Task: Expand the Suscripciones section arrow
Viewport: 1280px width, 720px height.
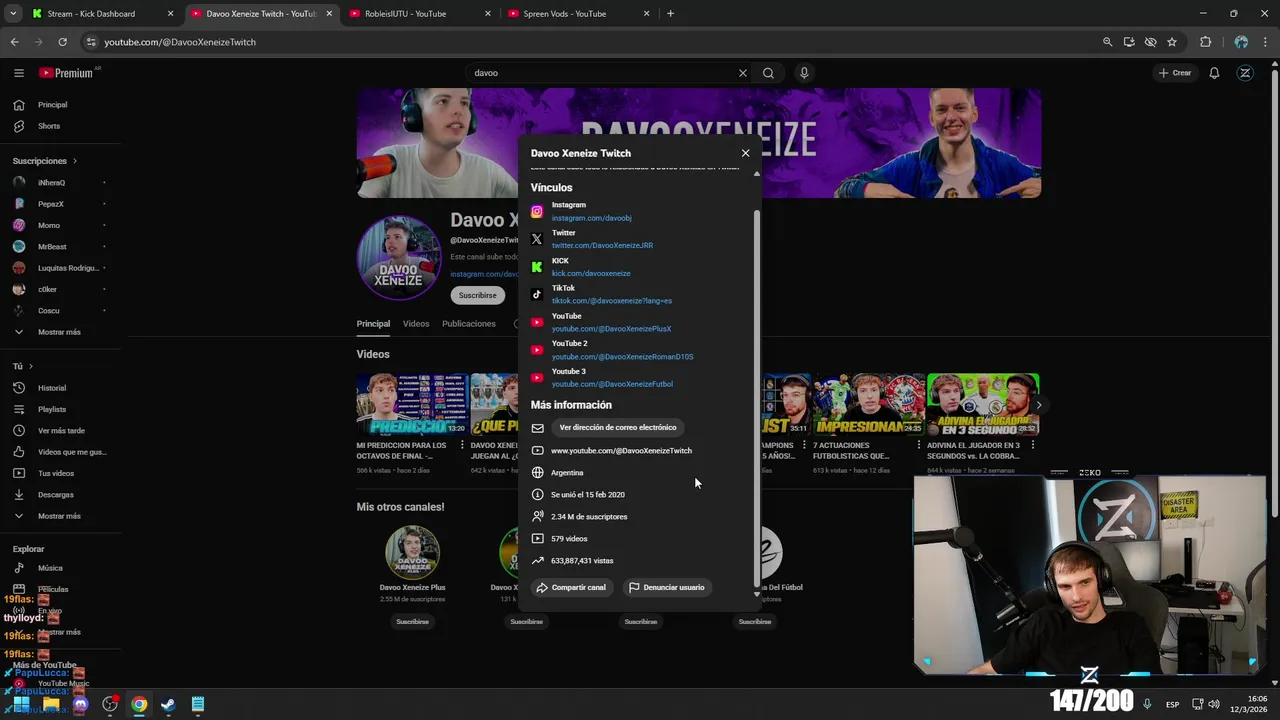Action: 74,161
